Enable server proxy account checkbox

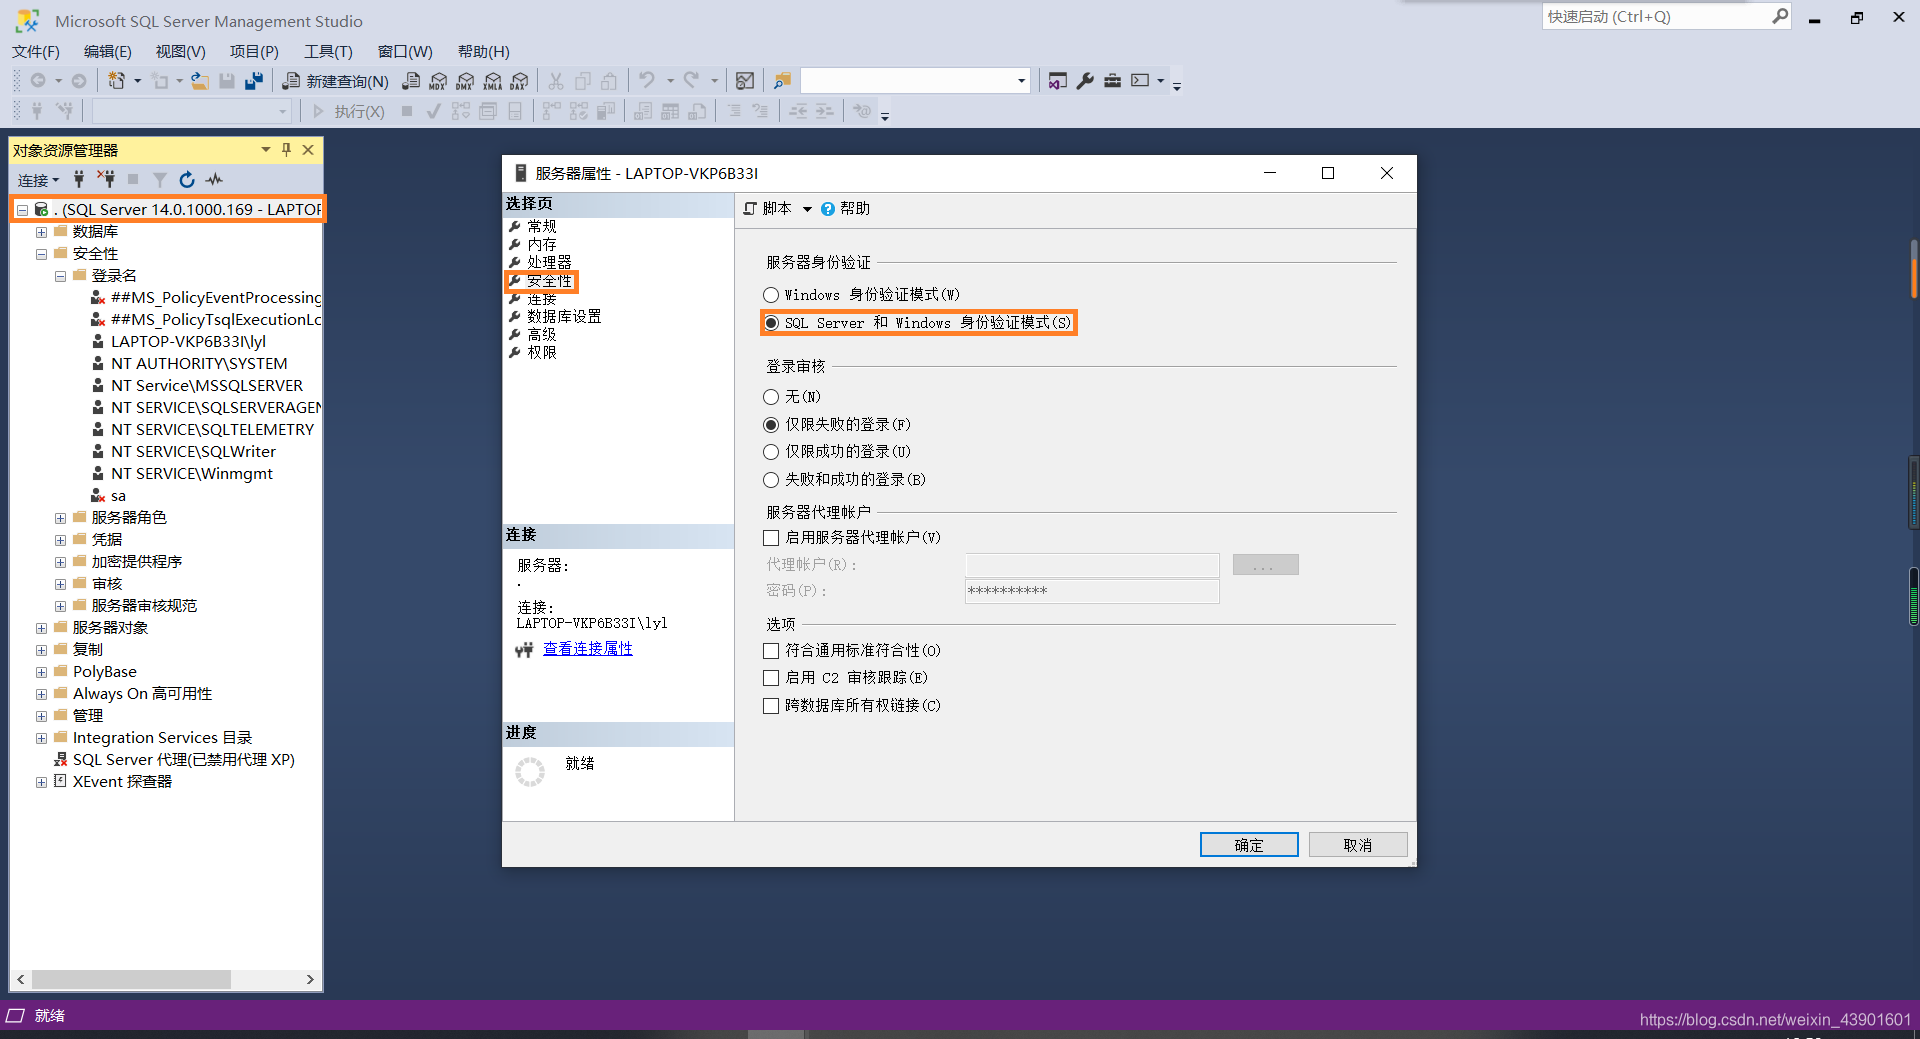point(771,538)
